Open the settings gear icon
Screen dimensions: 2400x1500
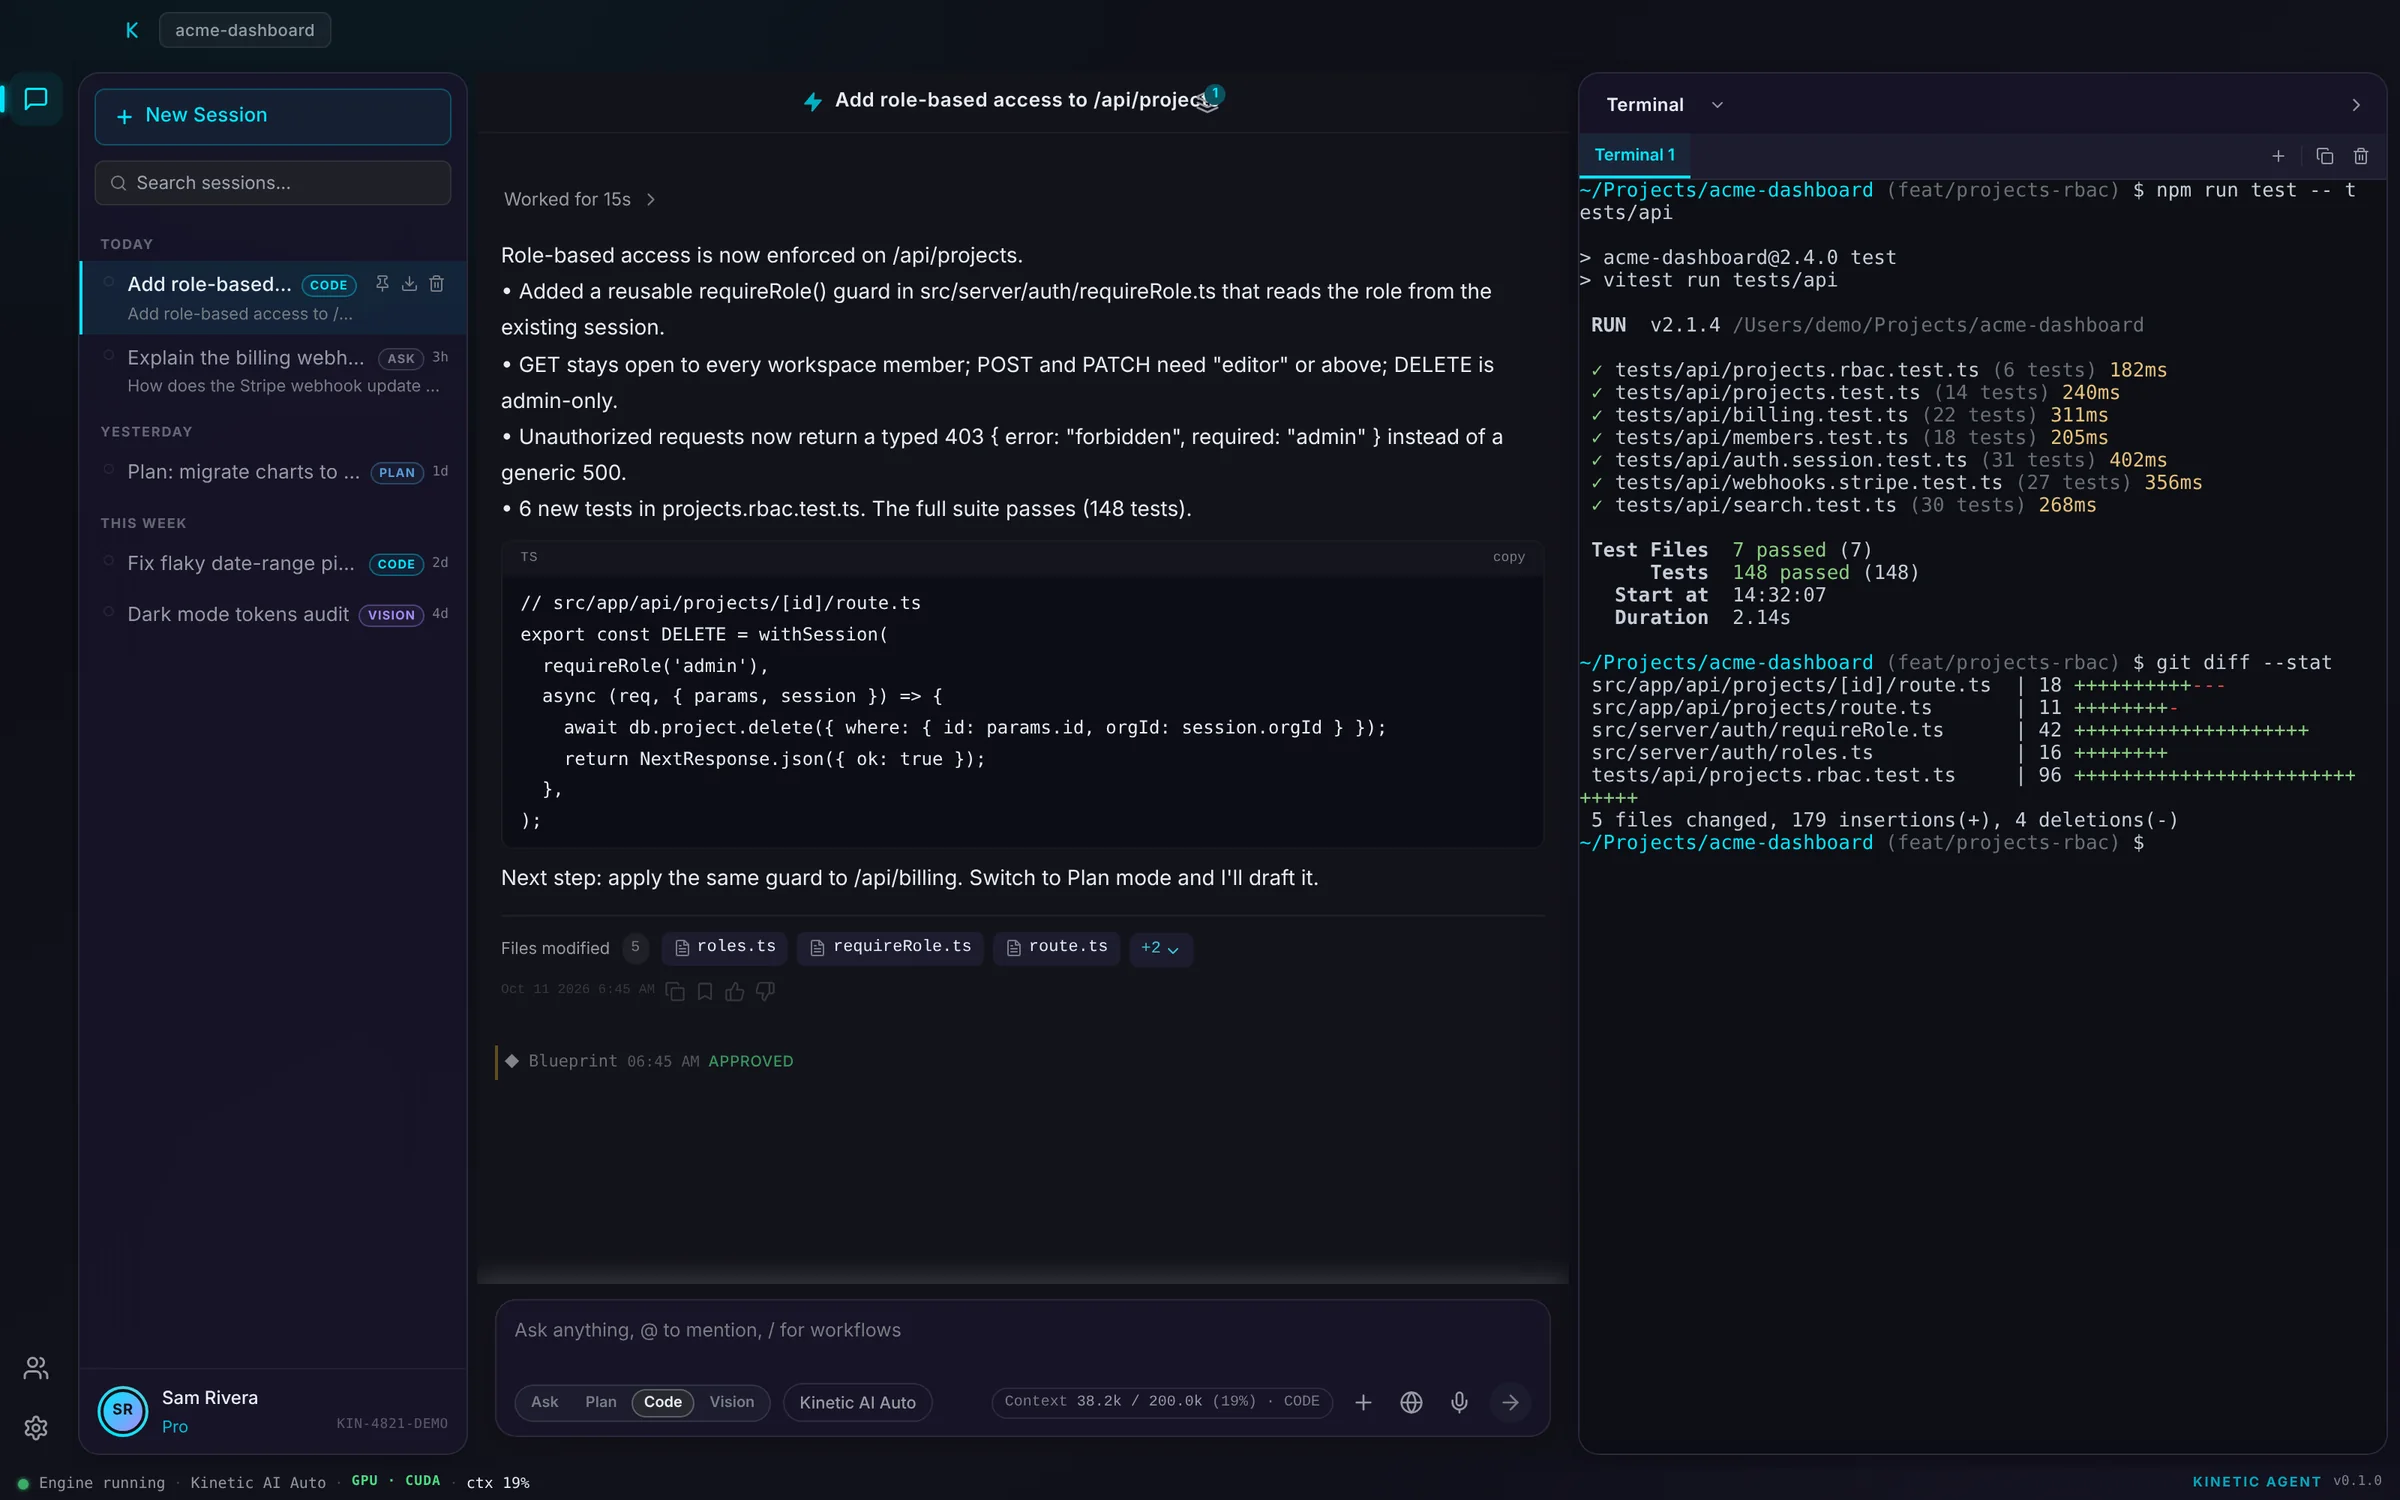click(36, 1428)
